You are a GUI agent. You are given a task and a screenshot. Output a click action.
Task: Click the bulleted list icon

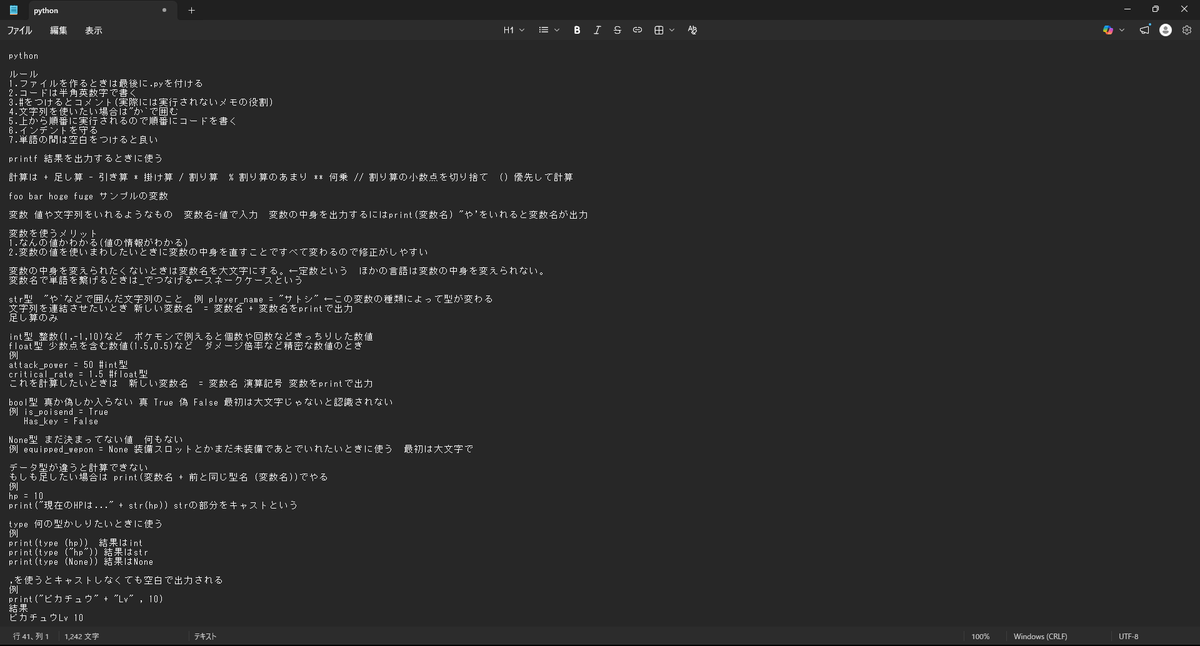(x=544, y=30)
